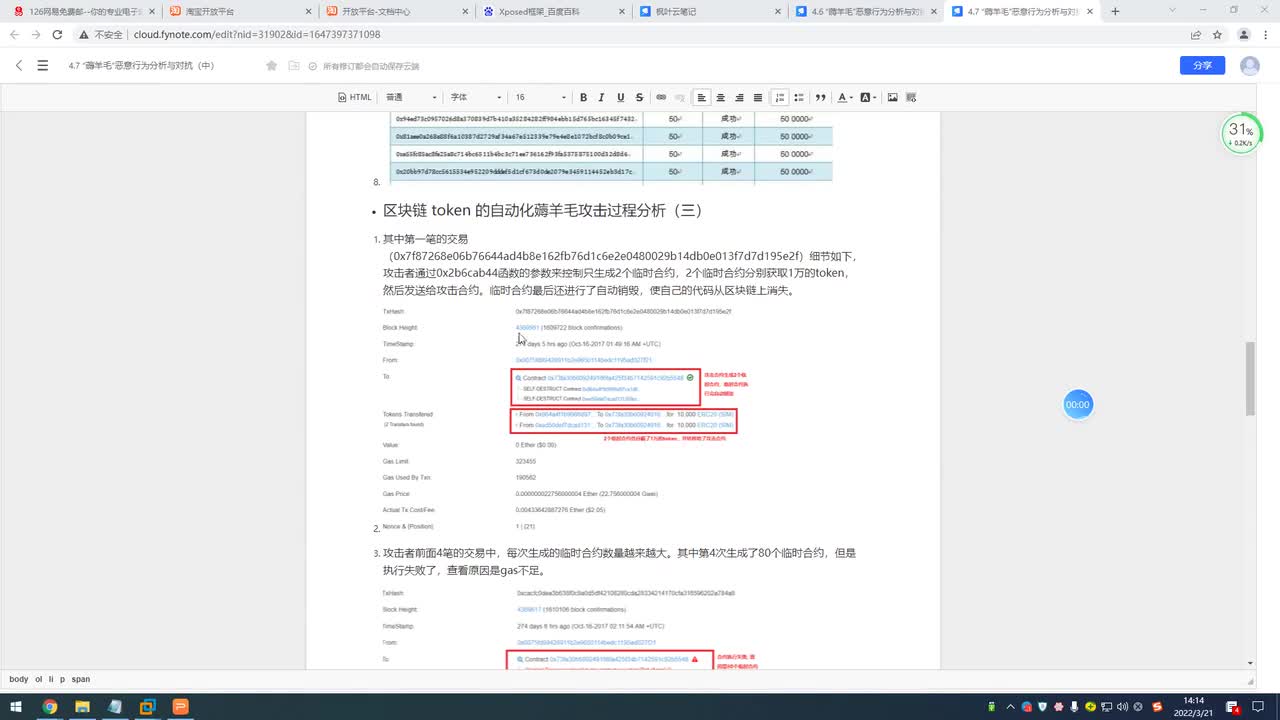Toggle bulleted list formatting
1280x720 pixels.
(x=800, y=97)
